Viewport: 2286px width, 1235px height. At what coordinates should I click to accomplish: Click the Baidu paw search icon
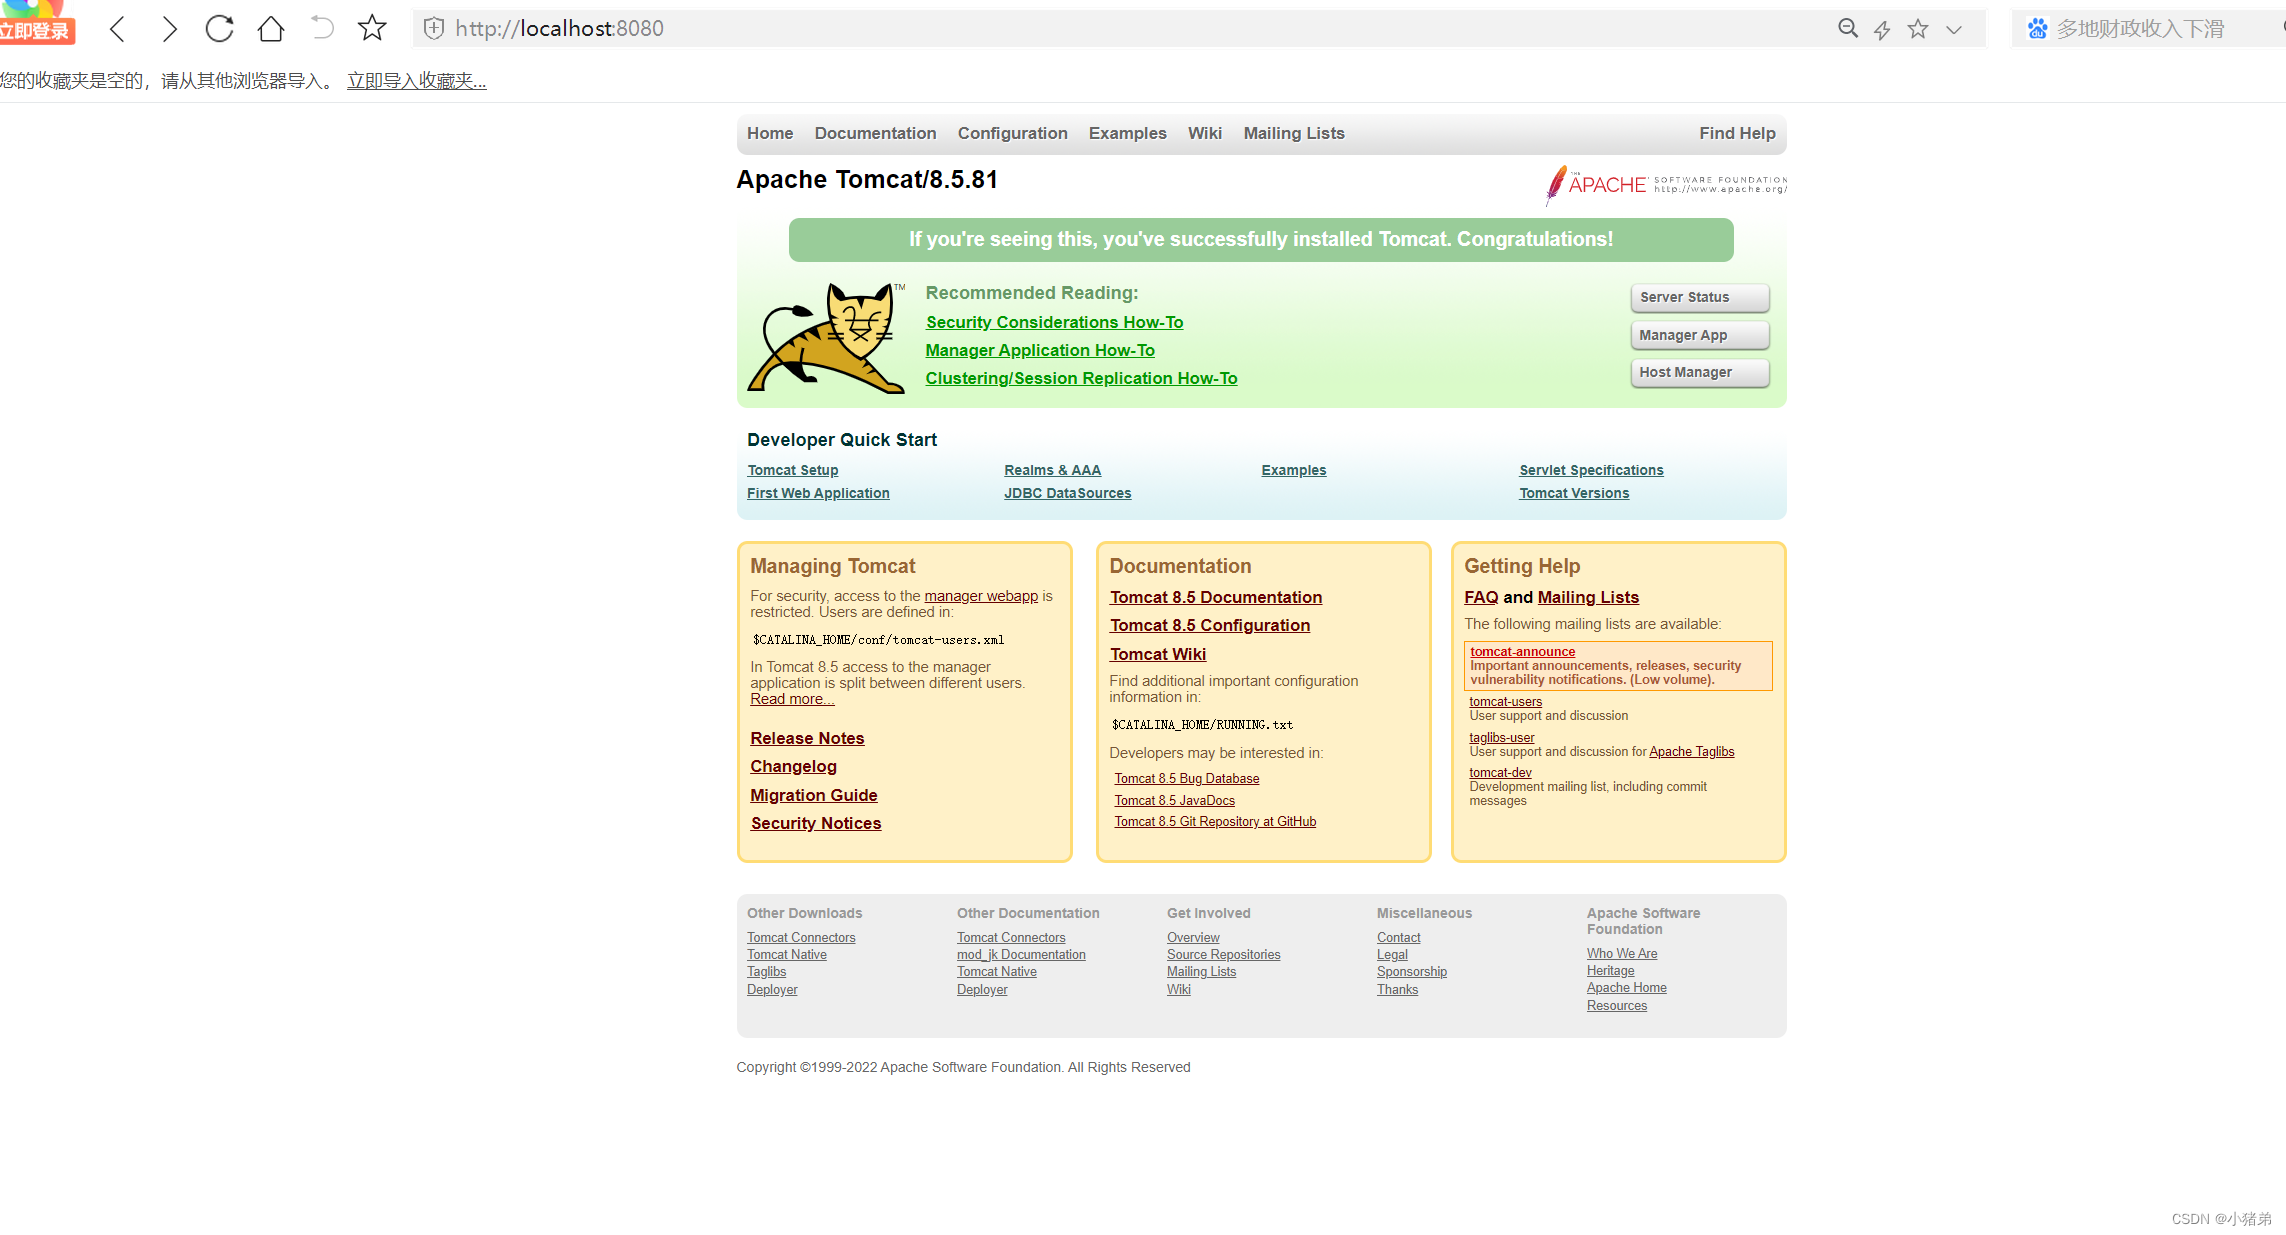[2037, 29]
